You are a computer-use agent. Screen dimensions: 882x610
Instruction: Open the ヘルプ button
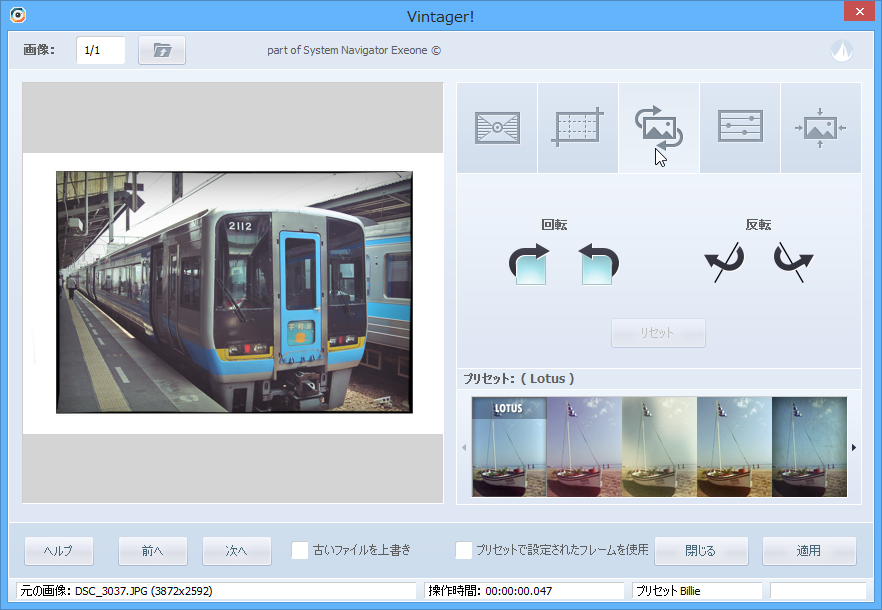(58, 550)
